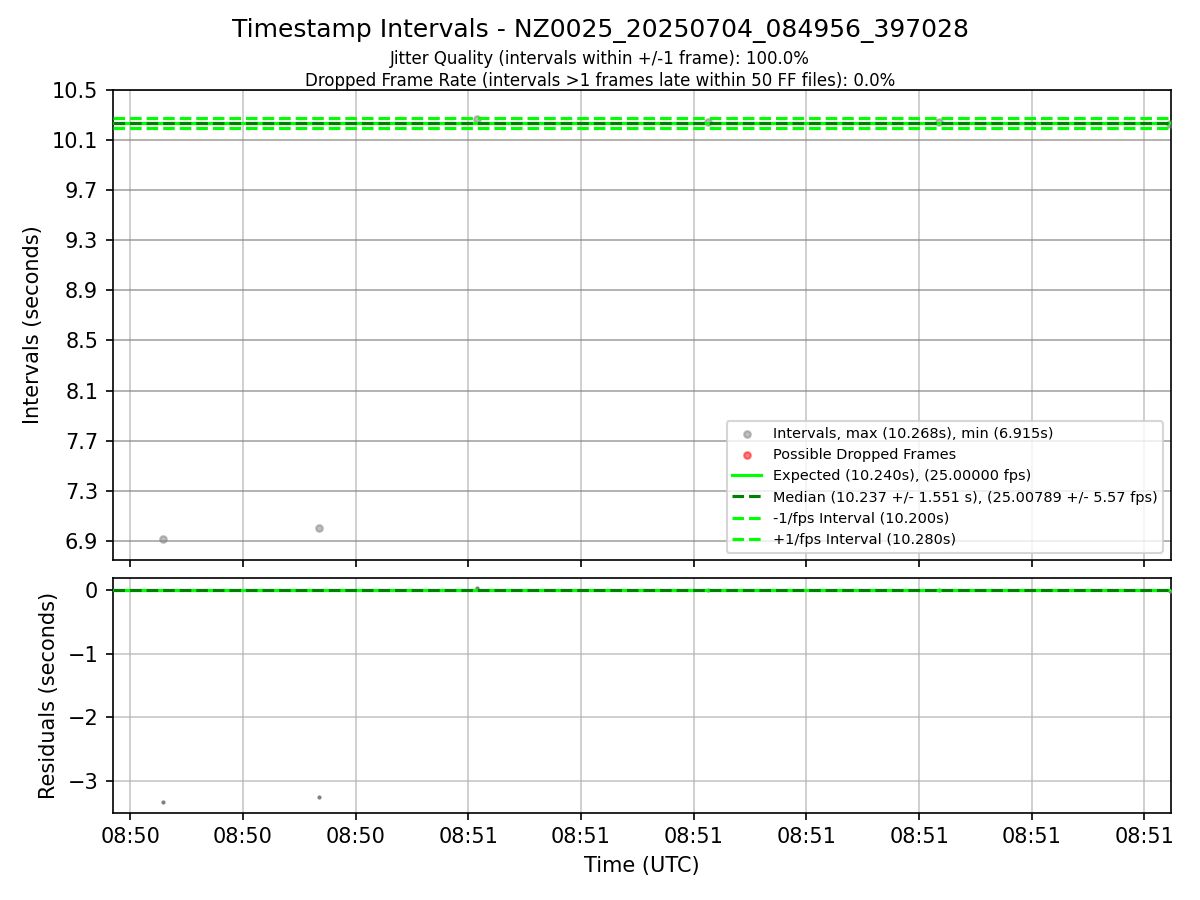Click residuals tick label −1
Viewport: 1200px width, 900px height.
click(84, 654)
